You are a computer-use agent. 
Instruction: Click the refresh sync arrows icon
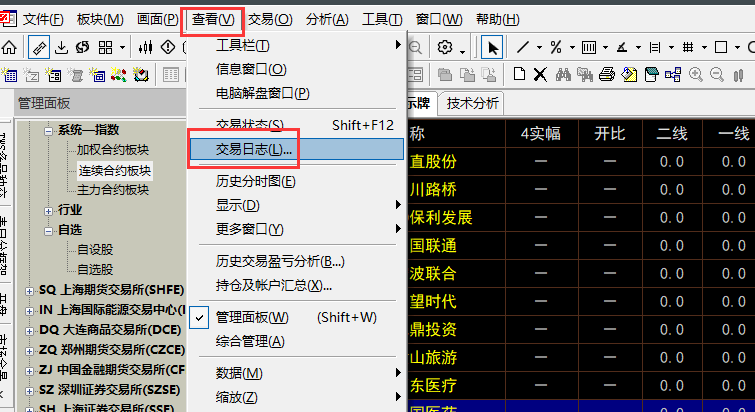82,48
